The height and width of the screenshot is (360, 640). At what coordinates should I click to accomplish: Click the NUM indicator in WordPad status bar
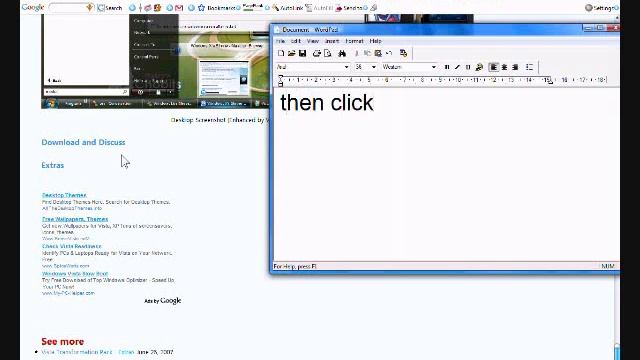[608, 266]
